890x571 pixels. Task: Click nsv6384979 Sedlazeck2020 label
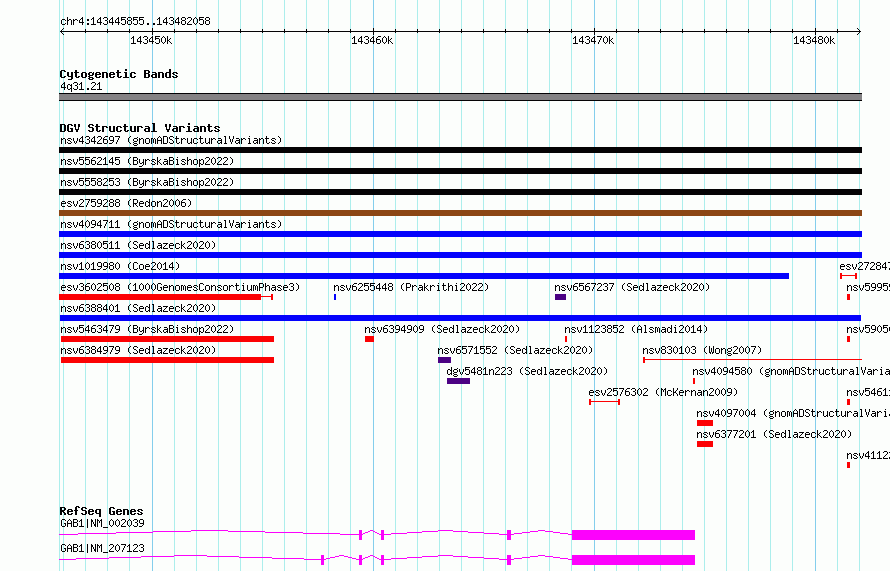click(138, 350)
